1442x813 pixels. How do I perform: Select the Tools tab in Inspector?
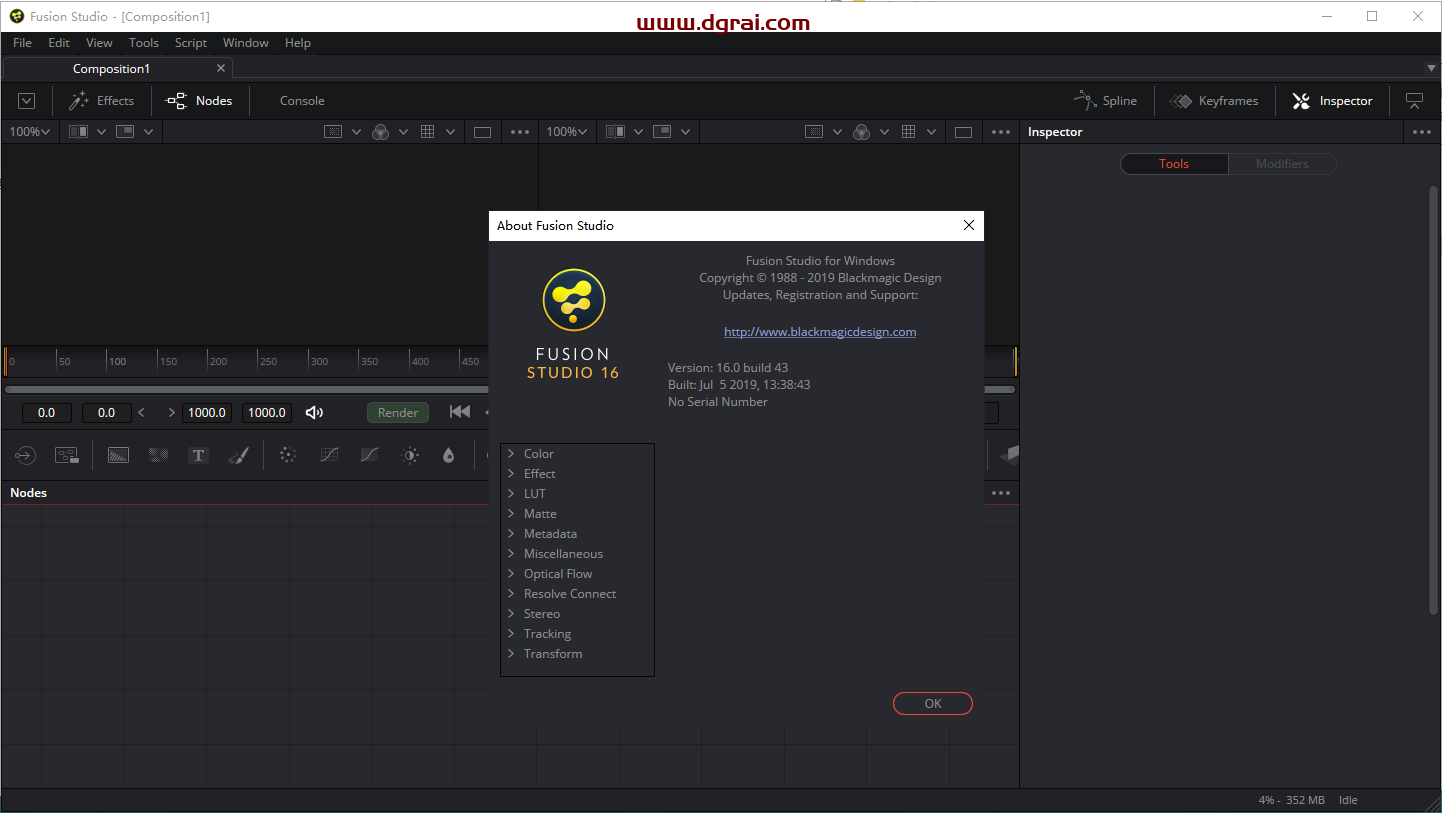point(1174,164)
